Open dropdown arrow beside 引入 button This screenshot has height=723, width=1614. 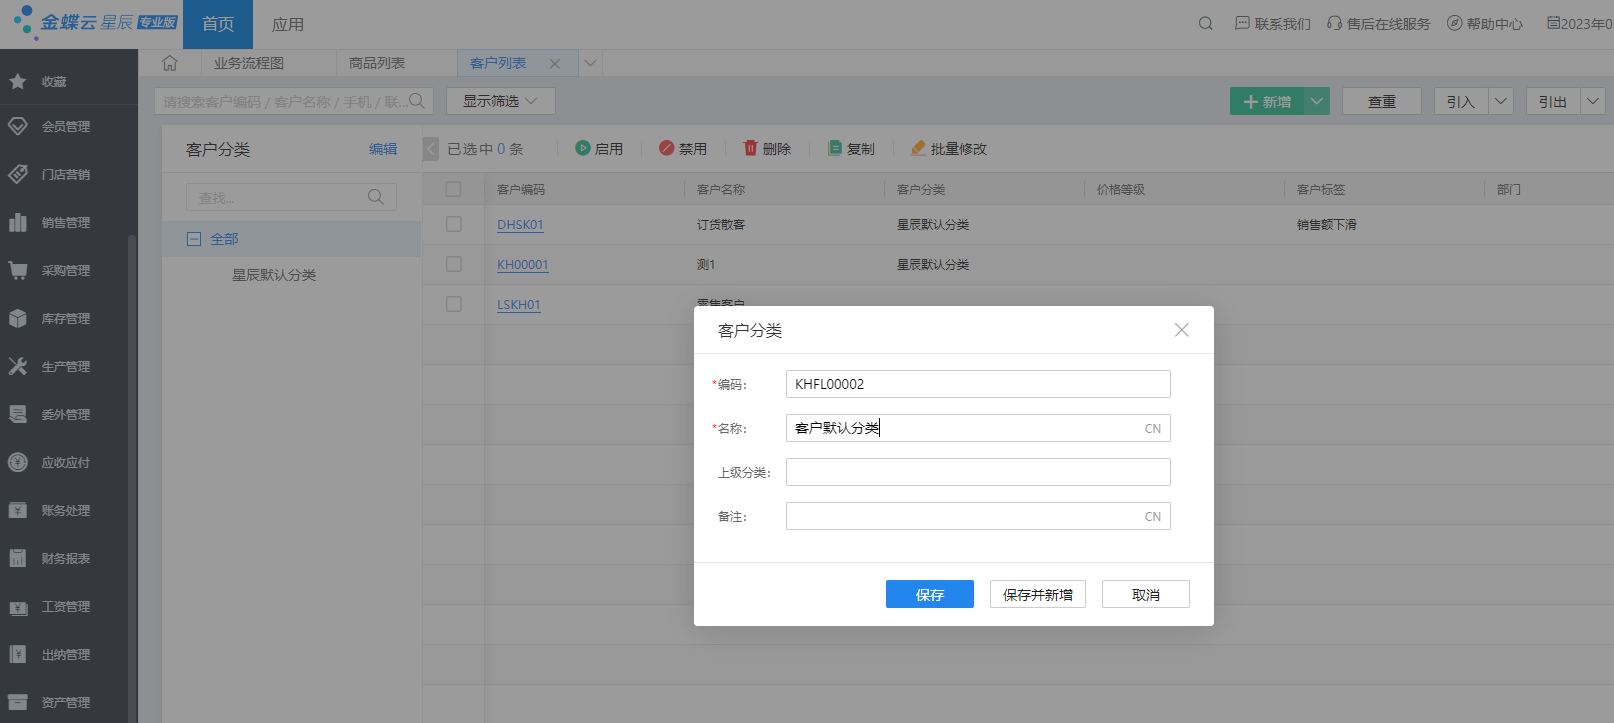click(x=1501, y=101)
